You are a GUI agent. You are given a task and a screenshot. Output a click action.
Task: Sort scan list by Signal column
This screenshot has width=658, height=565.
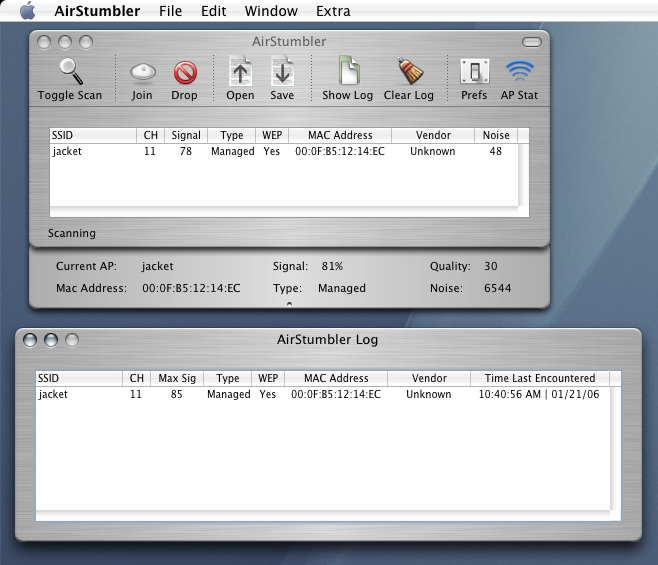185,135
